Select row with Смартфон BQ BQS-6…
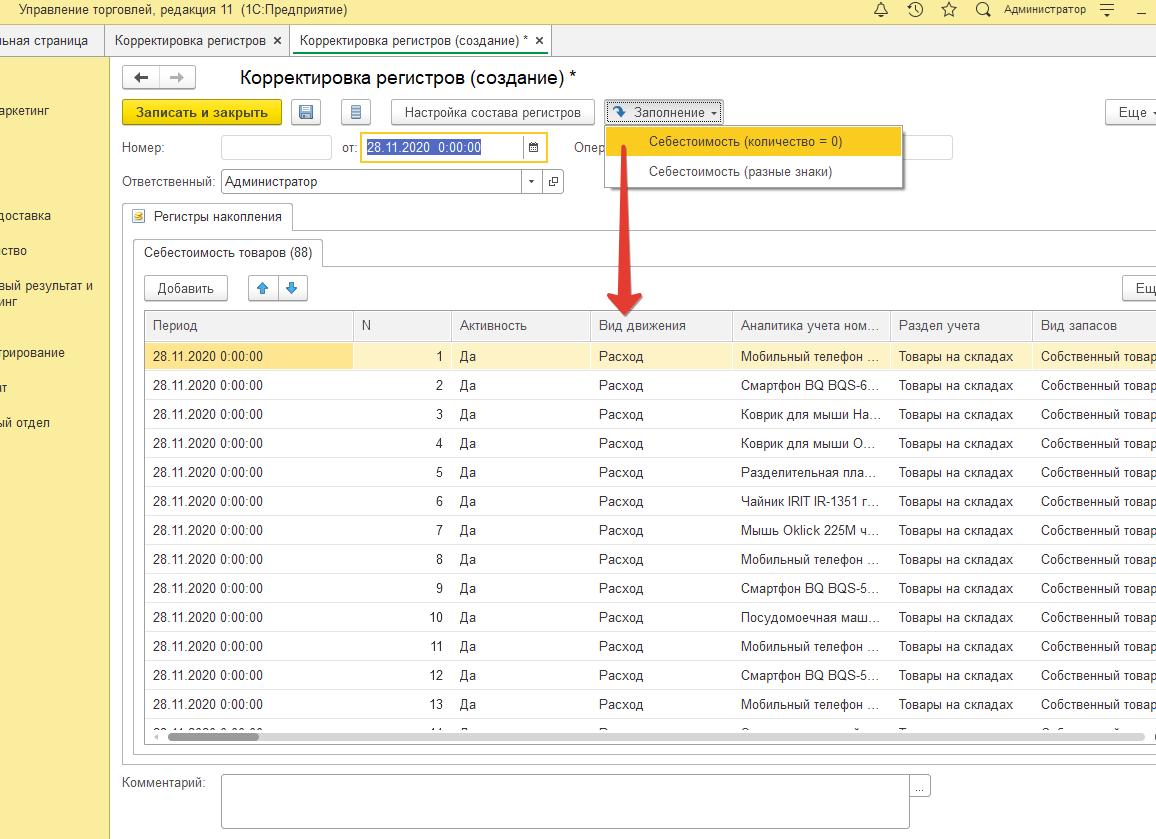This screenshot has width=1156, height=839. point(650,385)
